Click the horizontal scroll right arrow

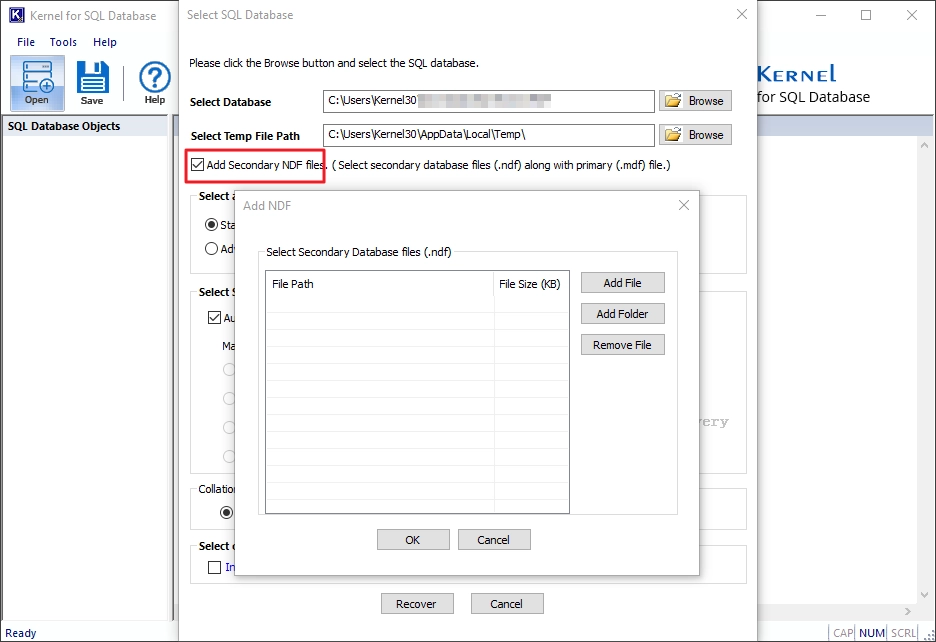(908, 612)
